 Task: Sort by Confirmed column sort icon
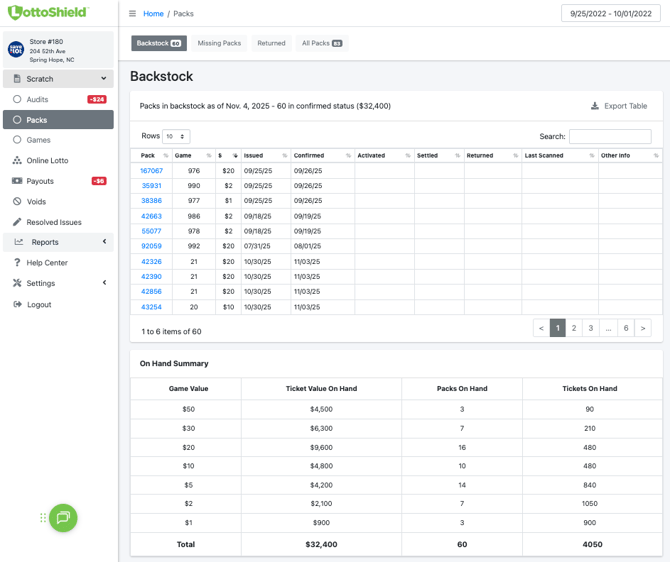(x=348, y=156)
